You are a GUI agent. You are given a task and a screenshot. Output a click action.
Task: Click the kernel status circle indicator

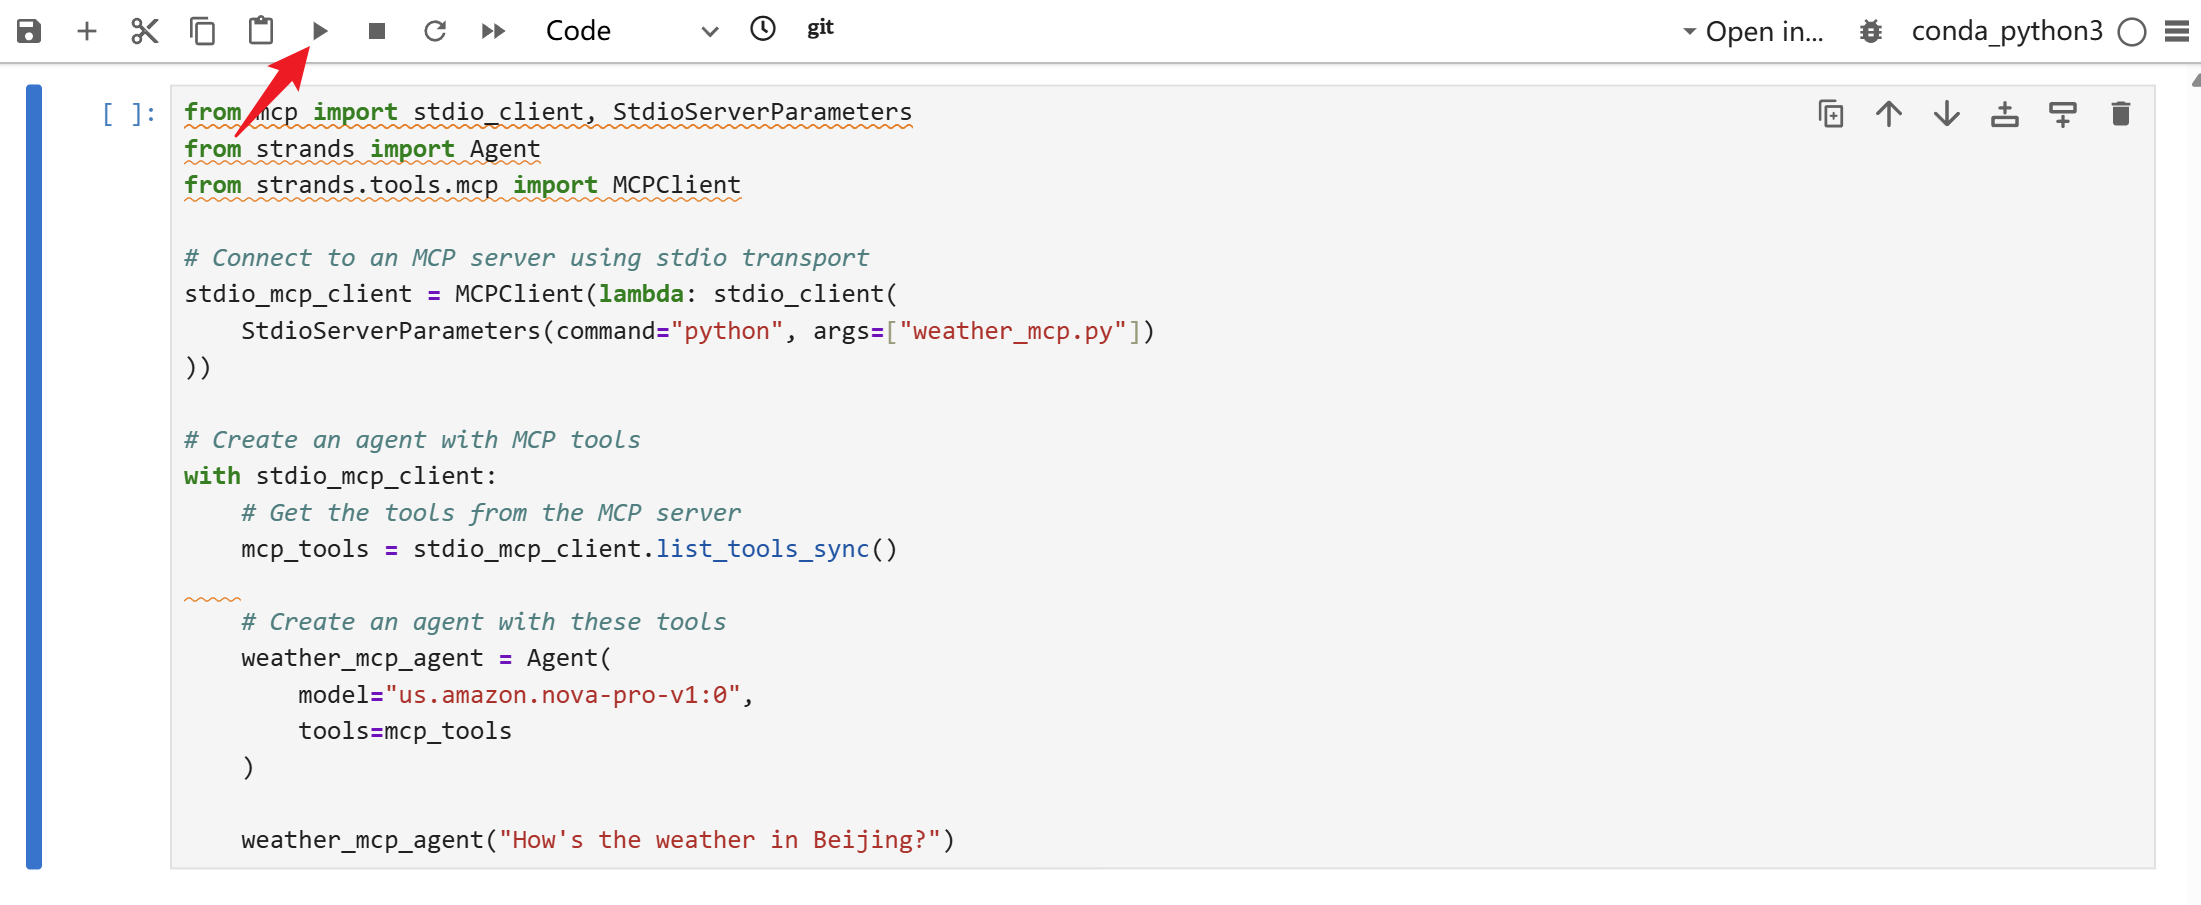pyautogui.click(x=2132, y=32)
